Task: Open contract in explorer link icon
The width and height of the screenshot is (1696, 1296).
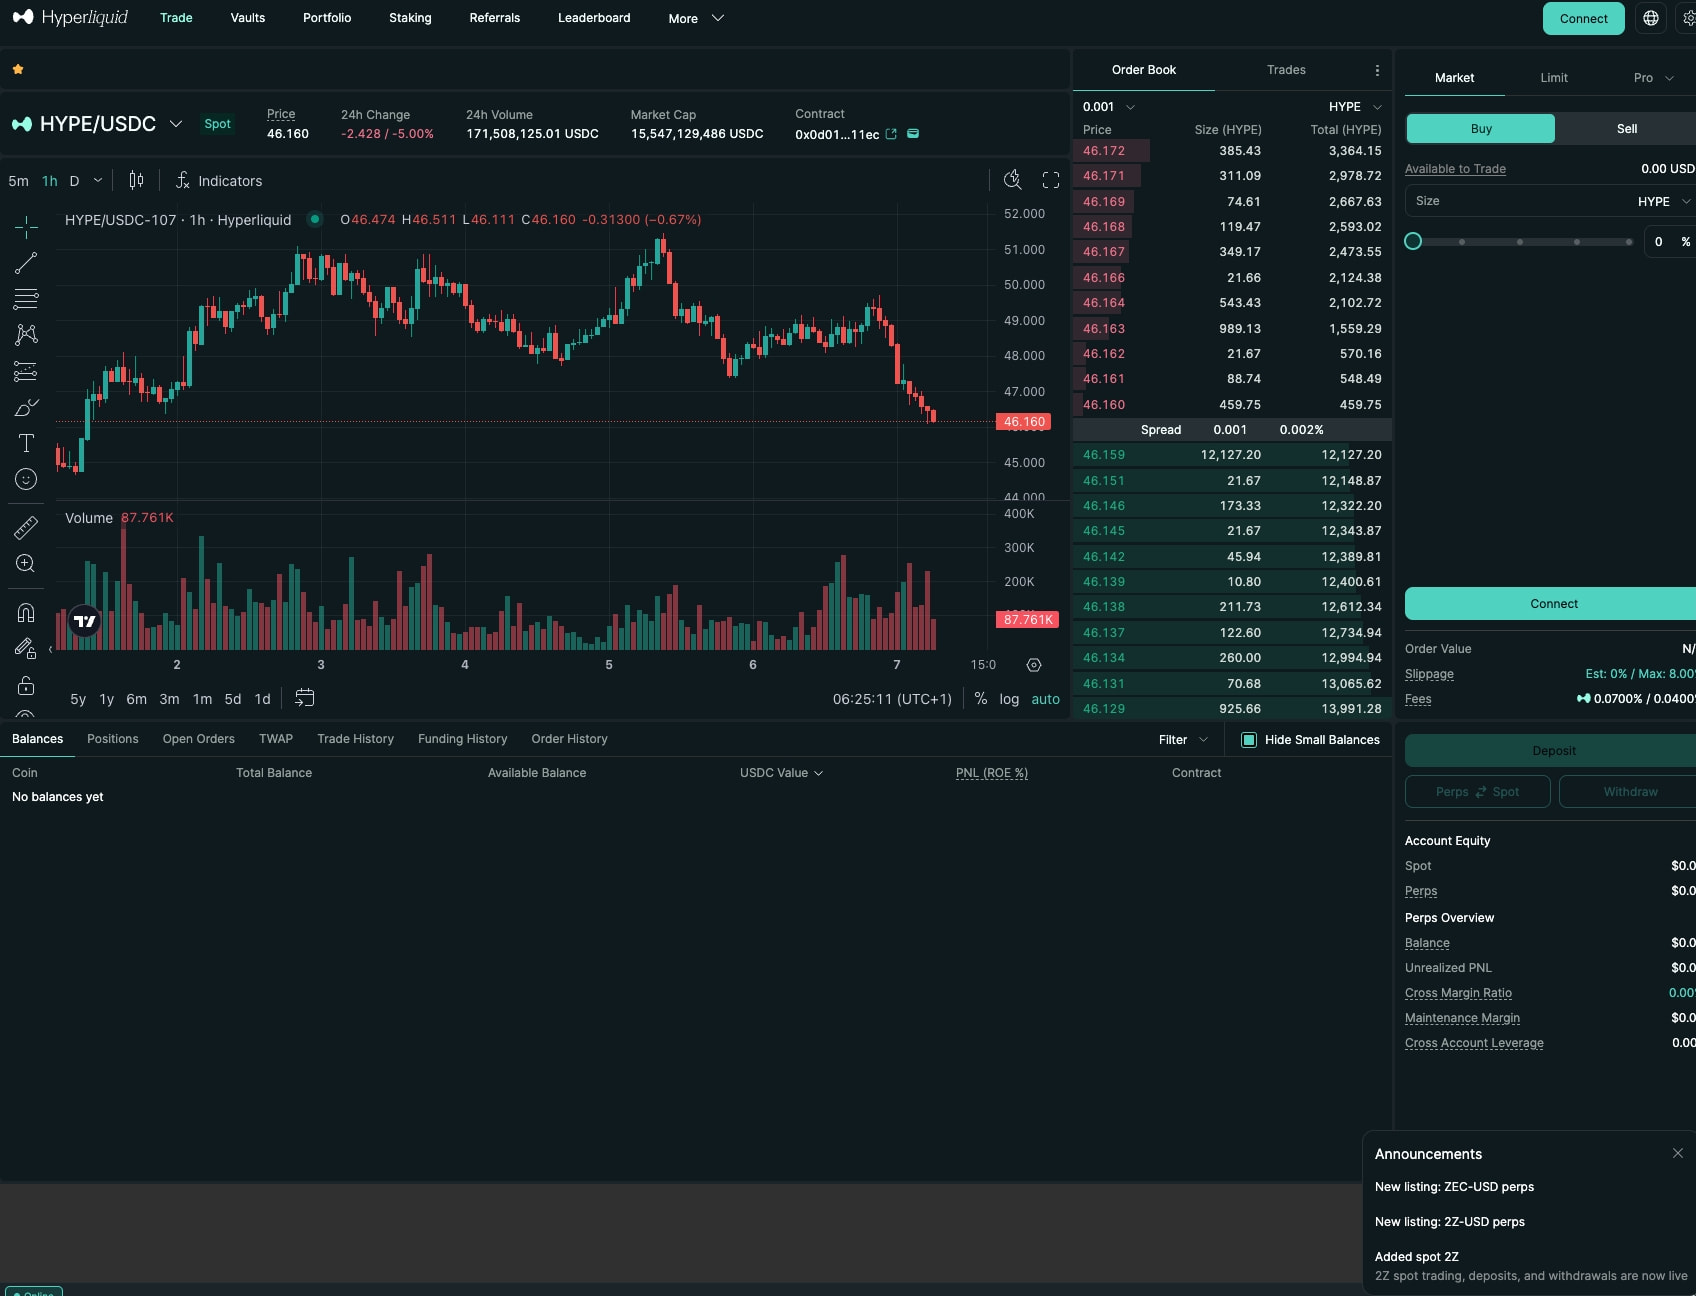Action: (x=891, y=133)
